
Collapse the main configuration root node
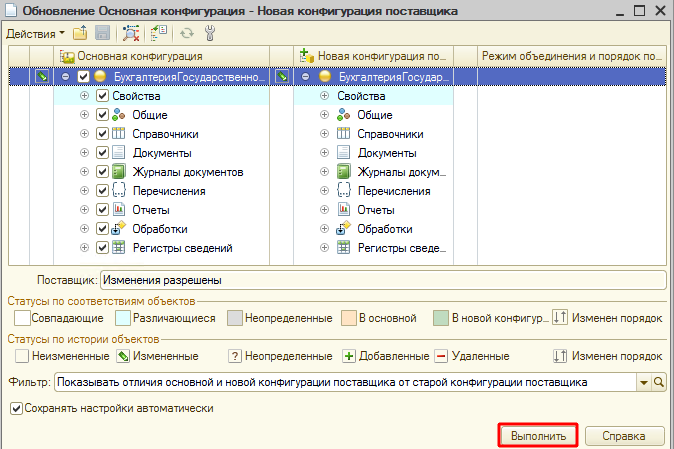(65, 76)
